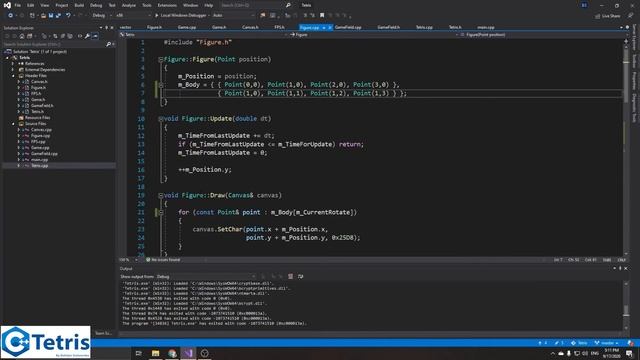Viewport: 640px width, 360px height.
Task: Open the Debug menu
Action: 96,5
